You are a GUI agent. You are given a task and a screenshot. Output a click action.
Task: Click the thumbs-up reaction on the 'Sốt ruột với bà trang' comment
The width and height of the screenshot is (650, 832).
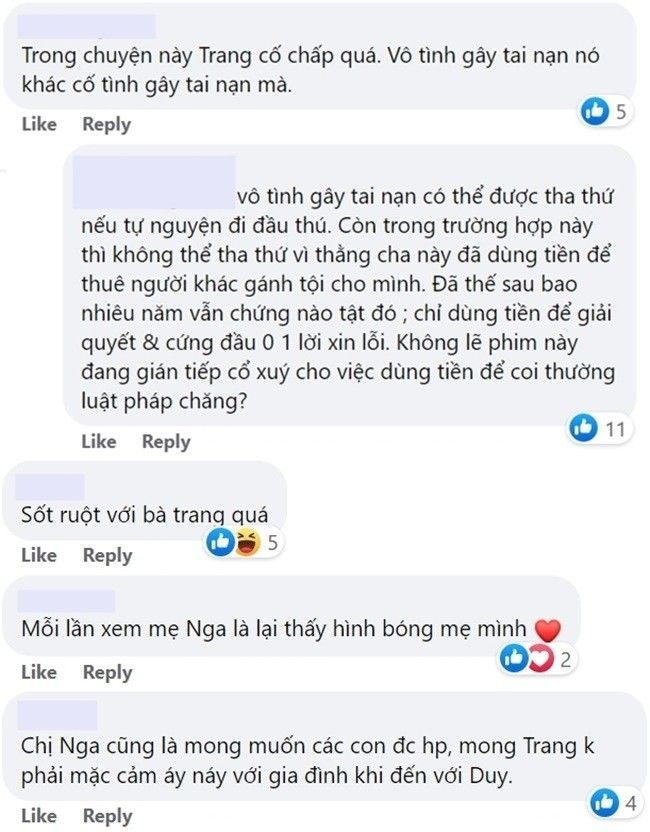coord(221,543)
